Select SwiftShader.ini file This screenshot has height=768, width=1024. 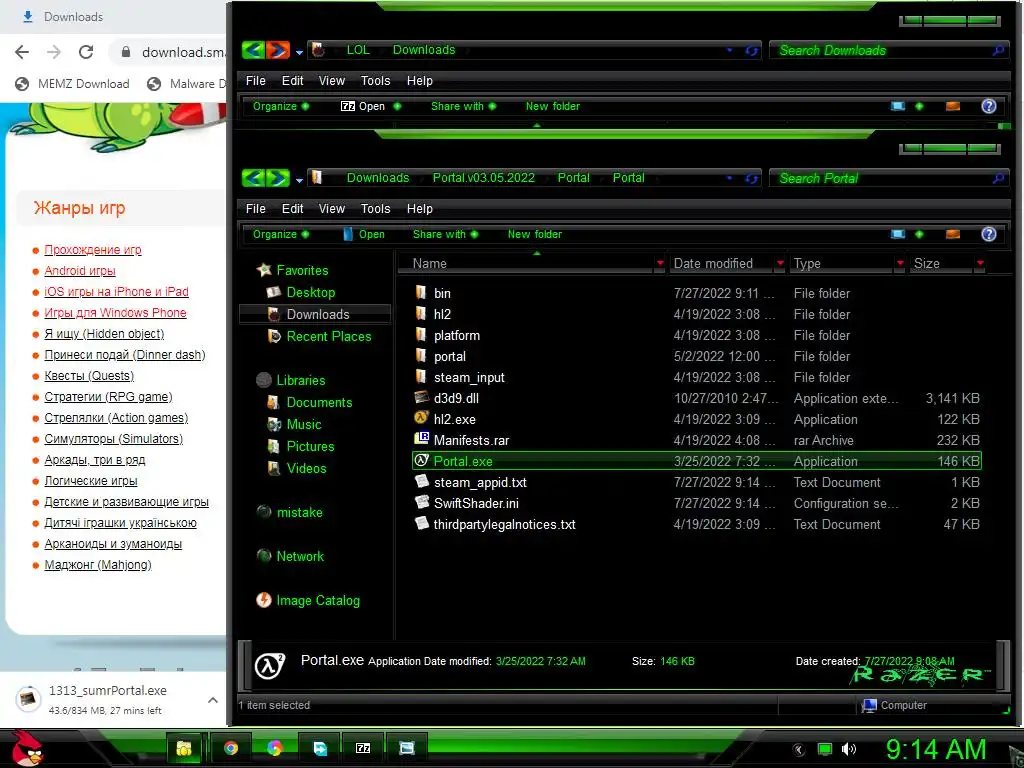click(476, 503)
